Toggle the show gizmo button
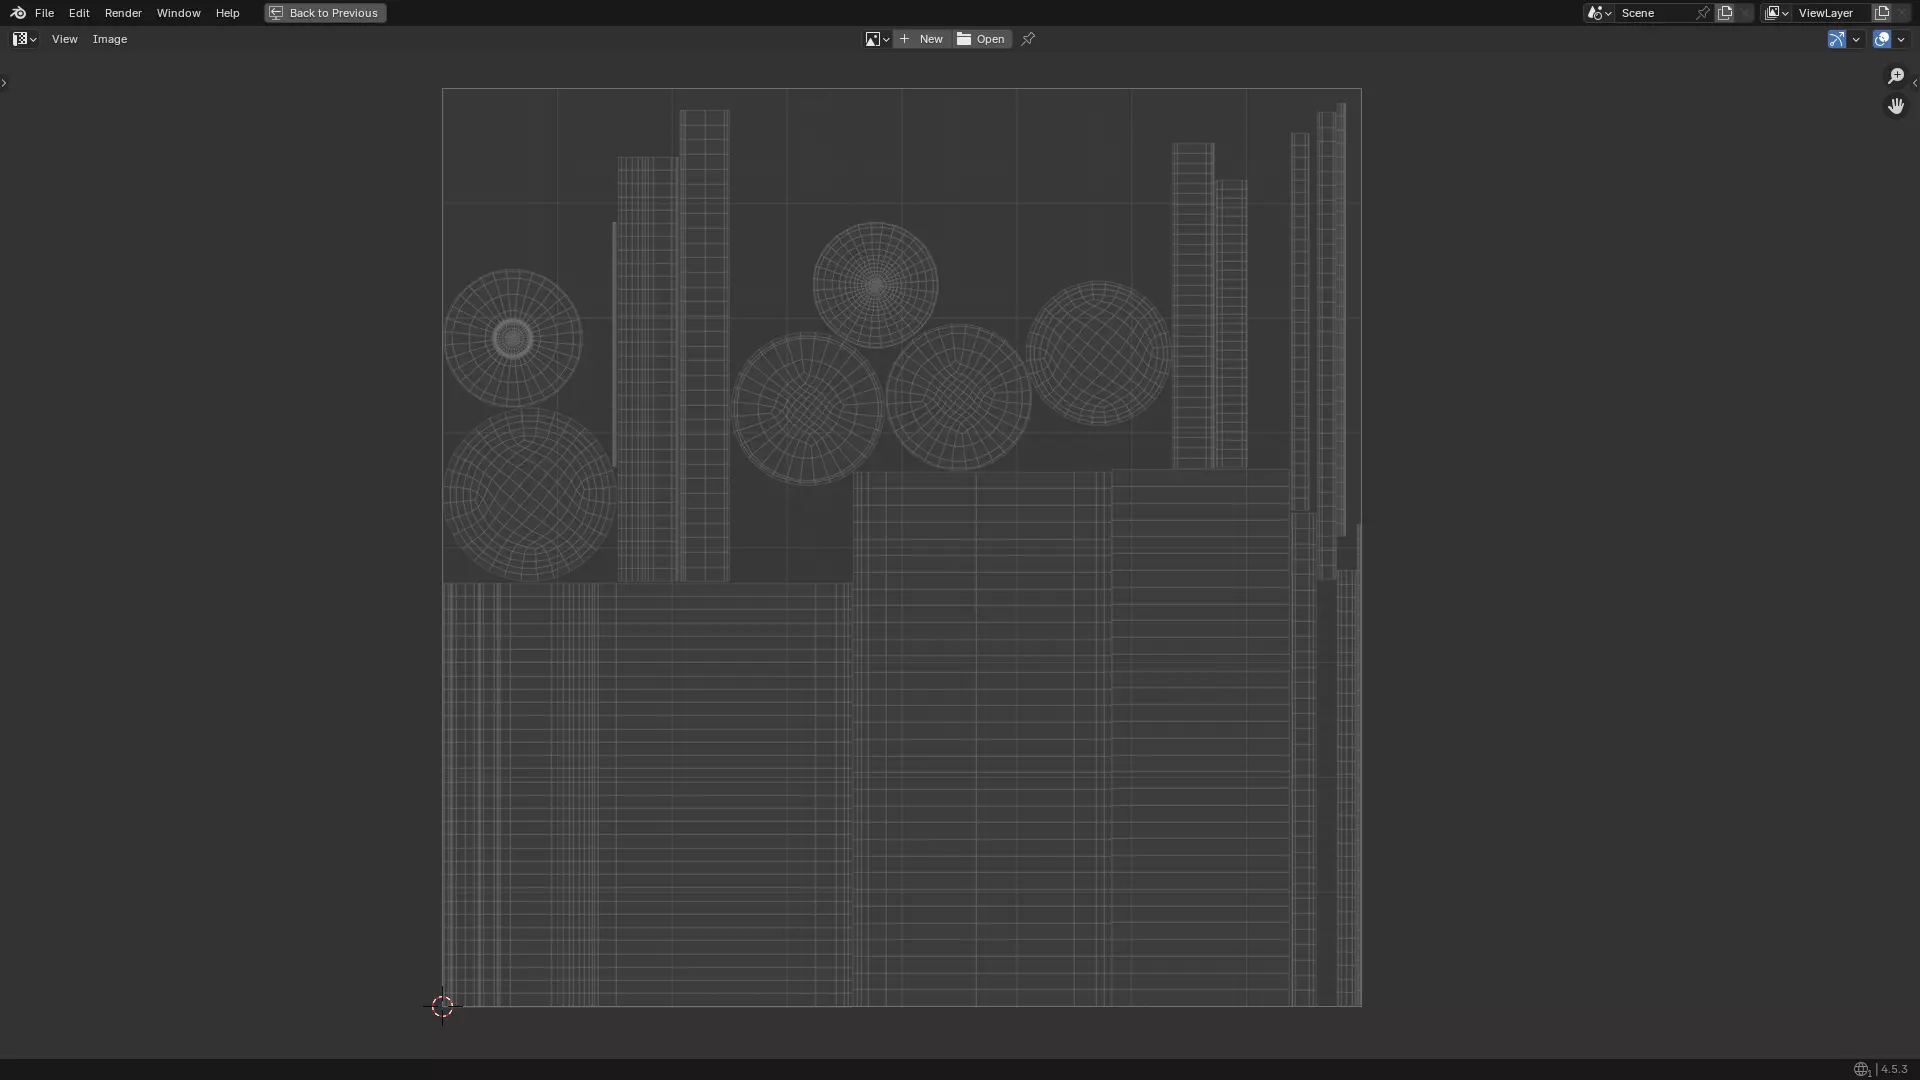Image resolution: width=1920 pixels, height=1080 pixels. (x=1836, y=39)
